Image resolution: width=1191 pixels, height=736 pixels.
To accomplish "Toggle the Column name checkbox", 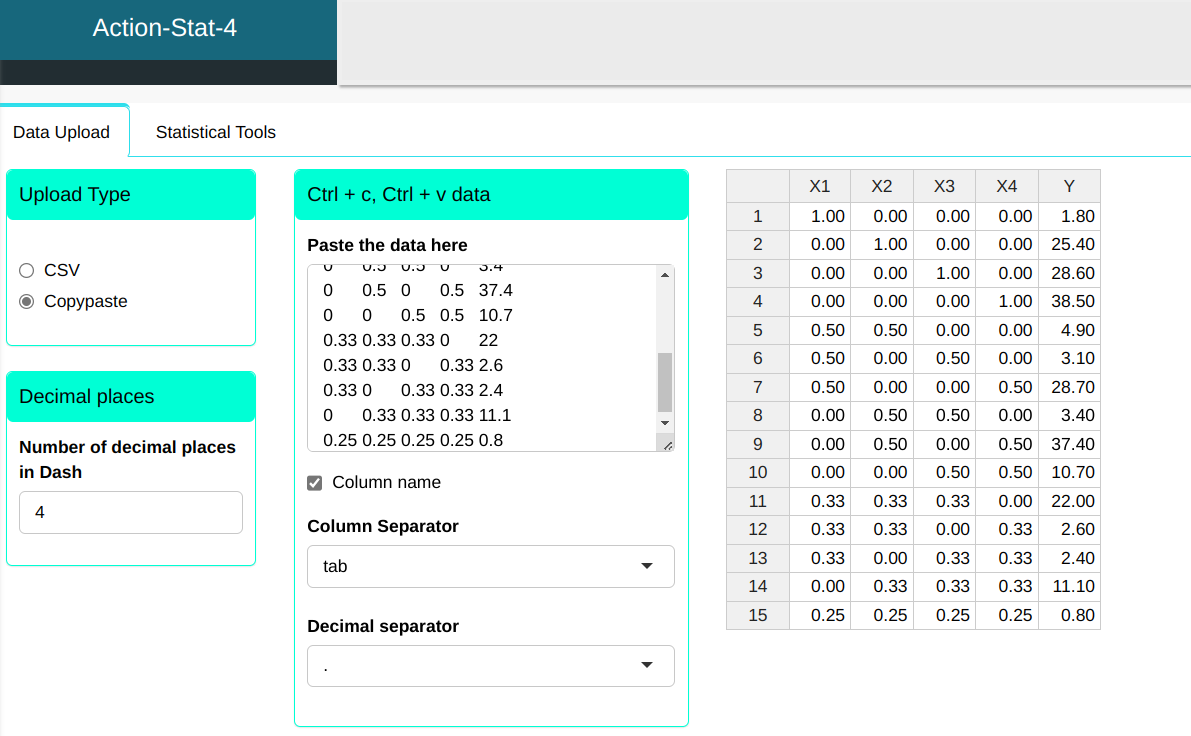I will tap(315, 483).
